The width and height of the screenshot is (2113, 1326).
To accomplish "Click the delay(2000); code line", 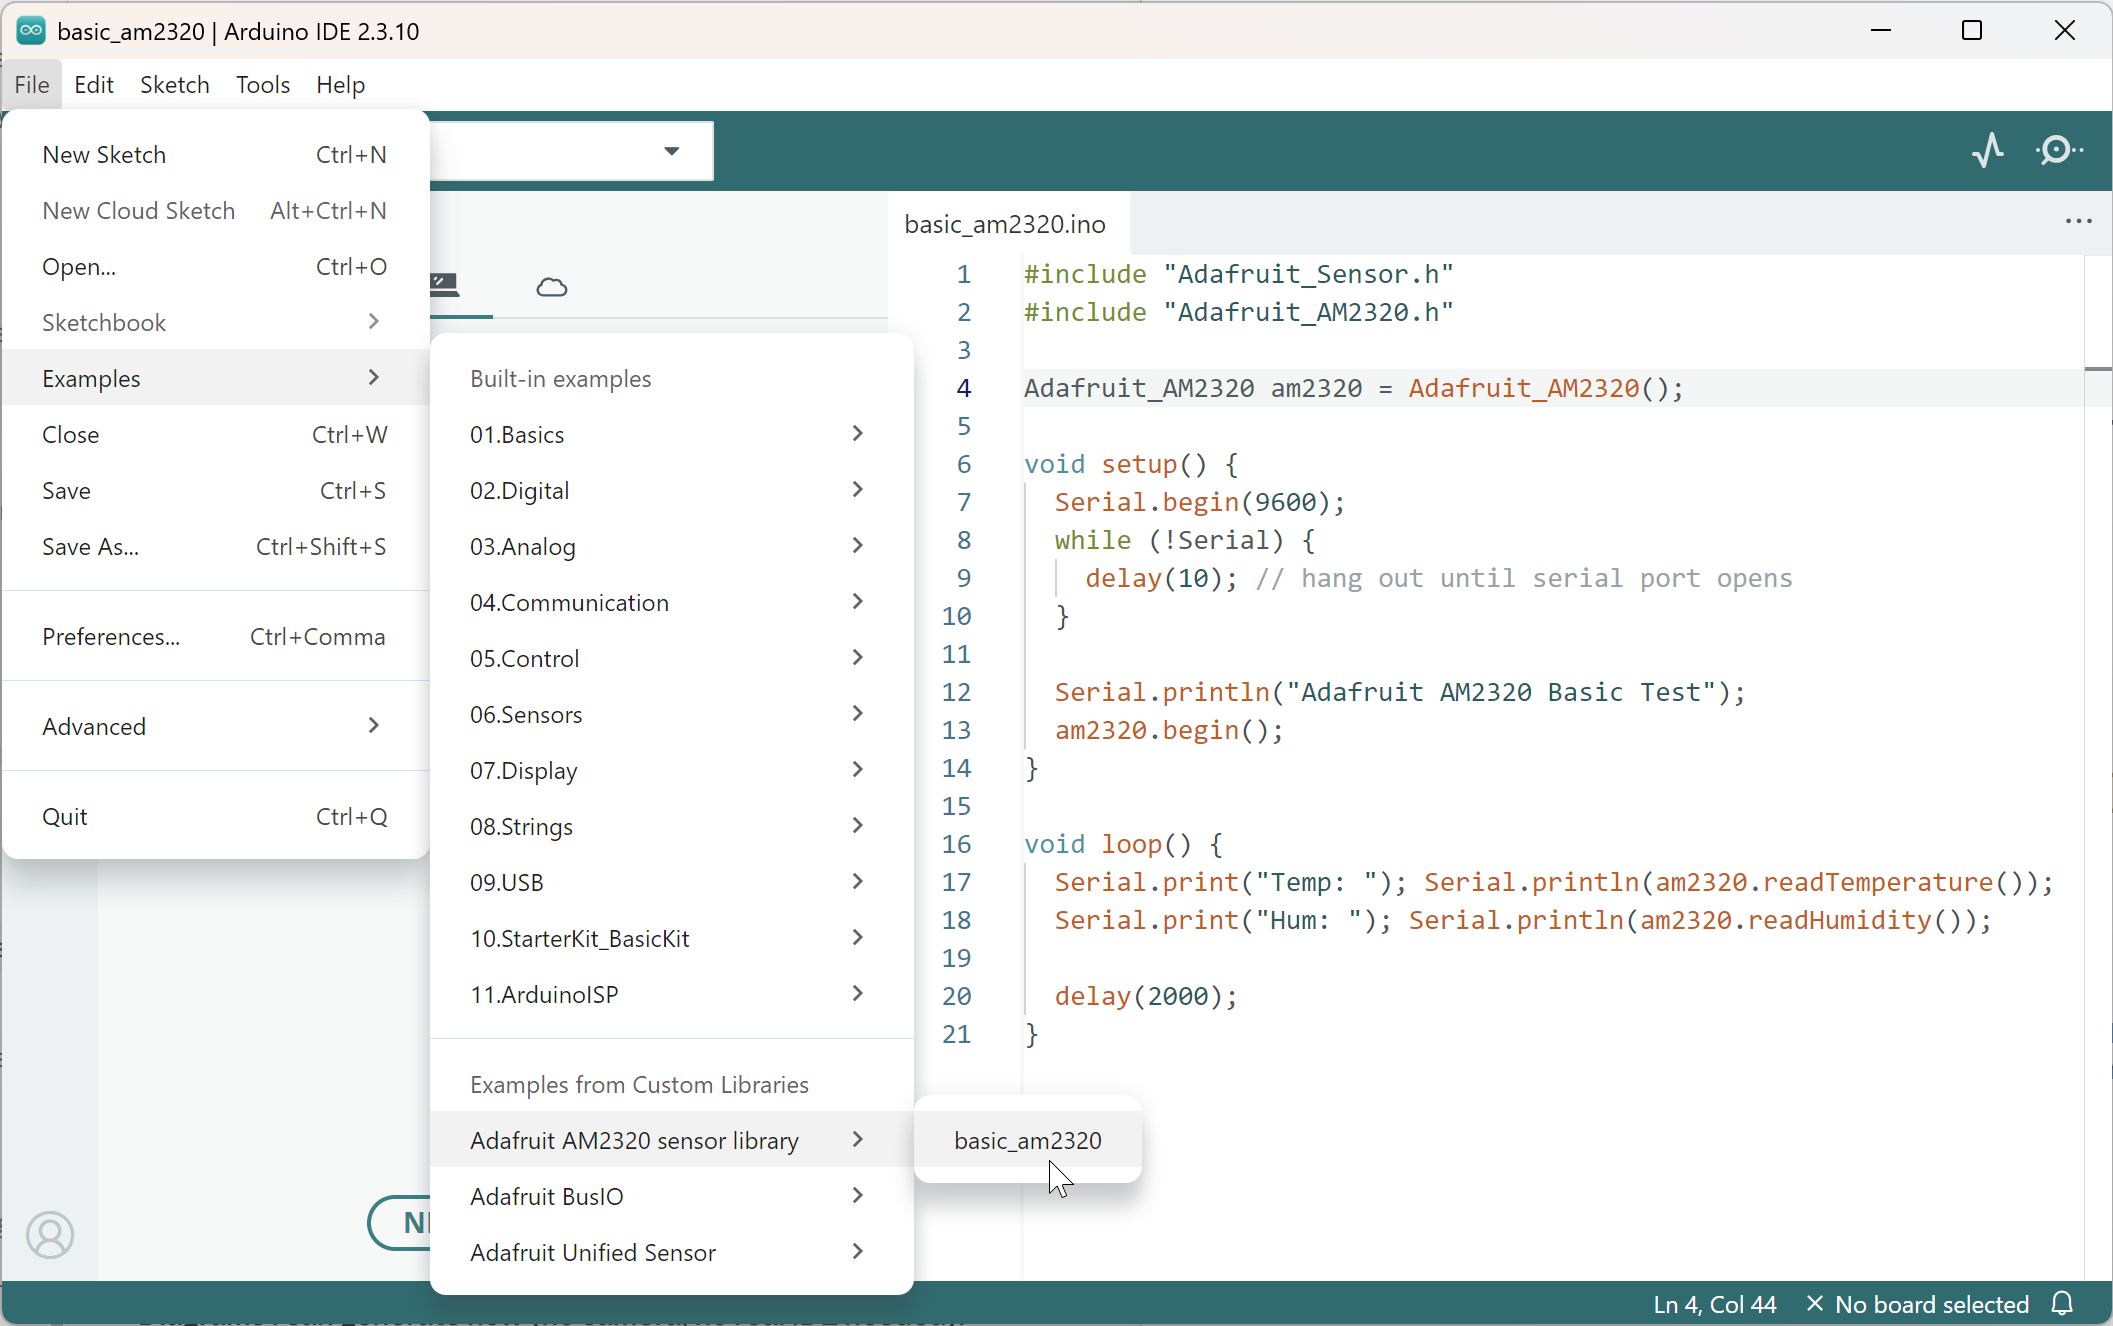I will coord(1146,996).
